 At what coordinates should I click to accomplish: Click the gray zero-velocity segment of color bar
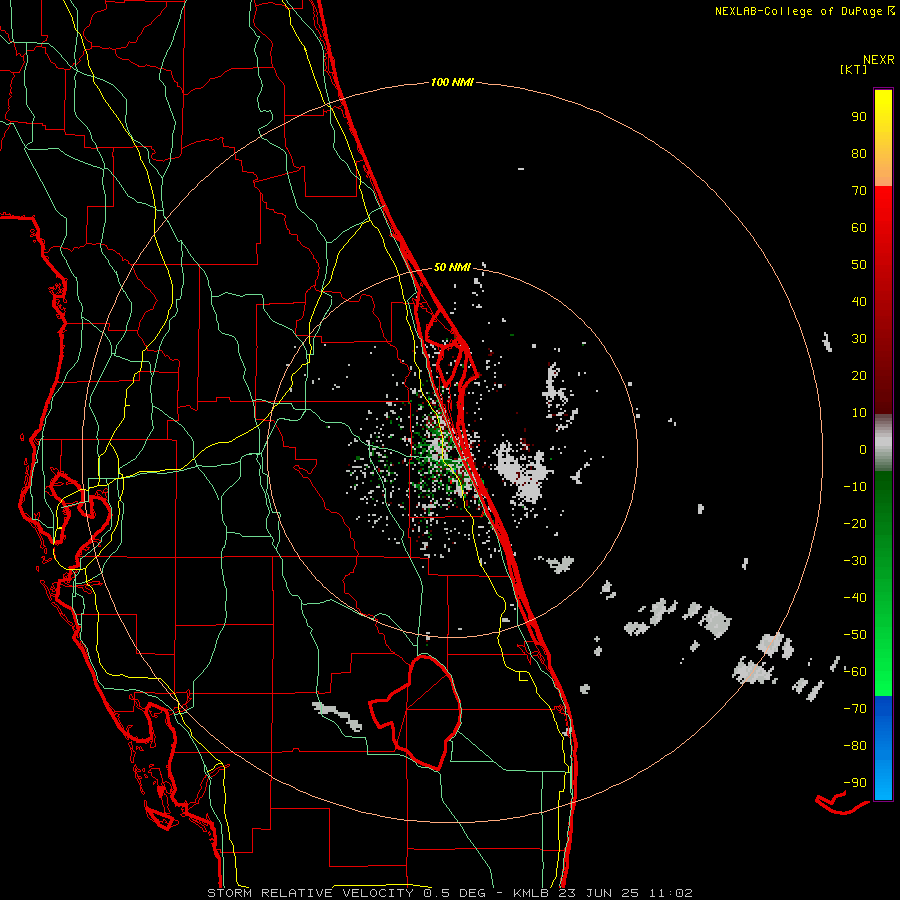tap(883, 443)
